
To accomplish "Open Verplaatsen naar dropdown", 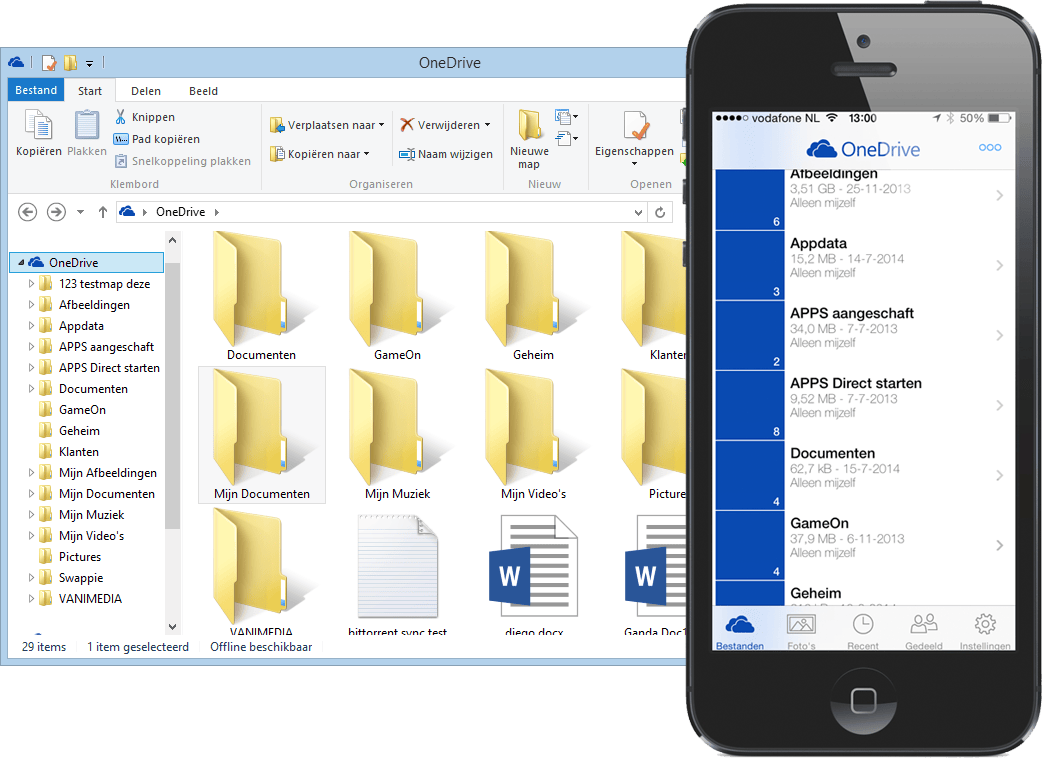I will click(327, 125).
